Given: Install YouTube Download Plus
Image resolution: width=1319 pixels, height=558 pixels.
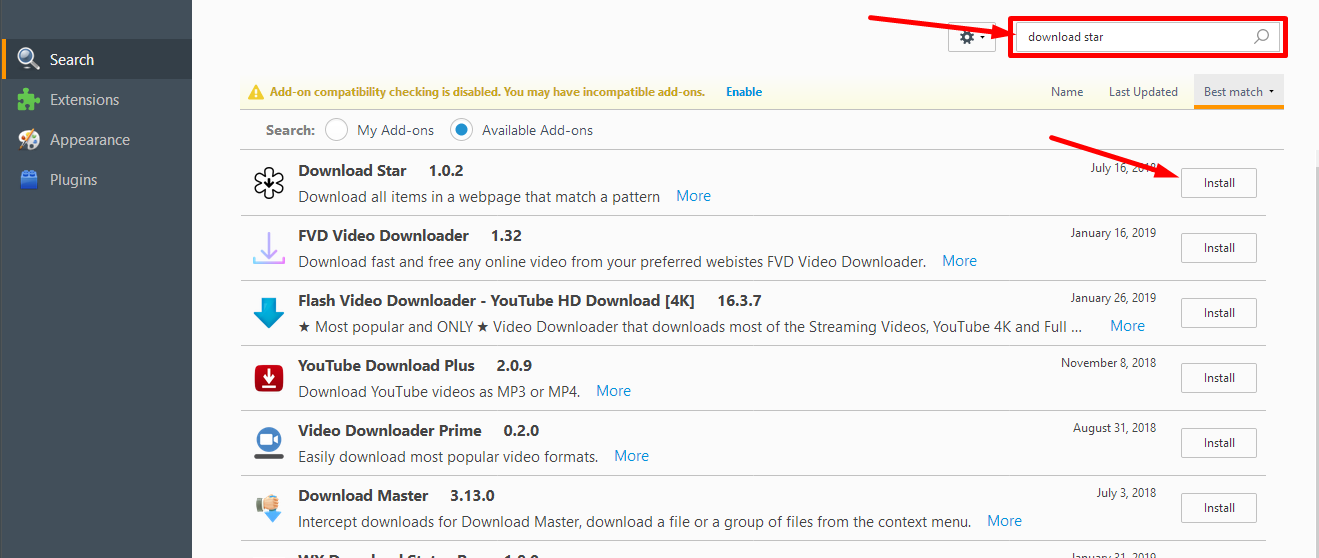Looking at the screenshot, I should pos(1219,378).
